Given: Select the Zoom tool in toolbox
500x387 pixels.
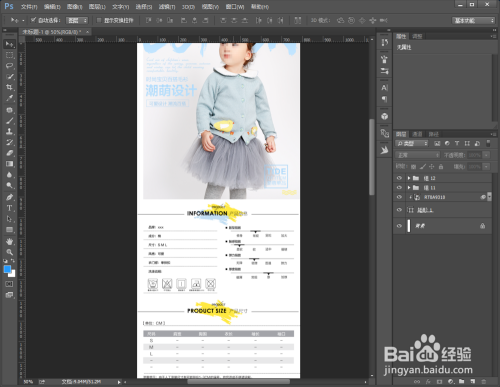Looking at the screenshot, I should 9,252.
